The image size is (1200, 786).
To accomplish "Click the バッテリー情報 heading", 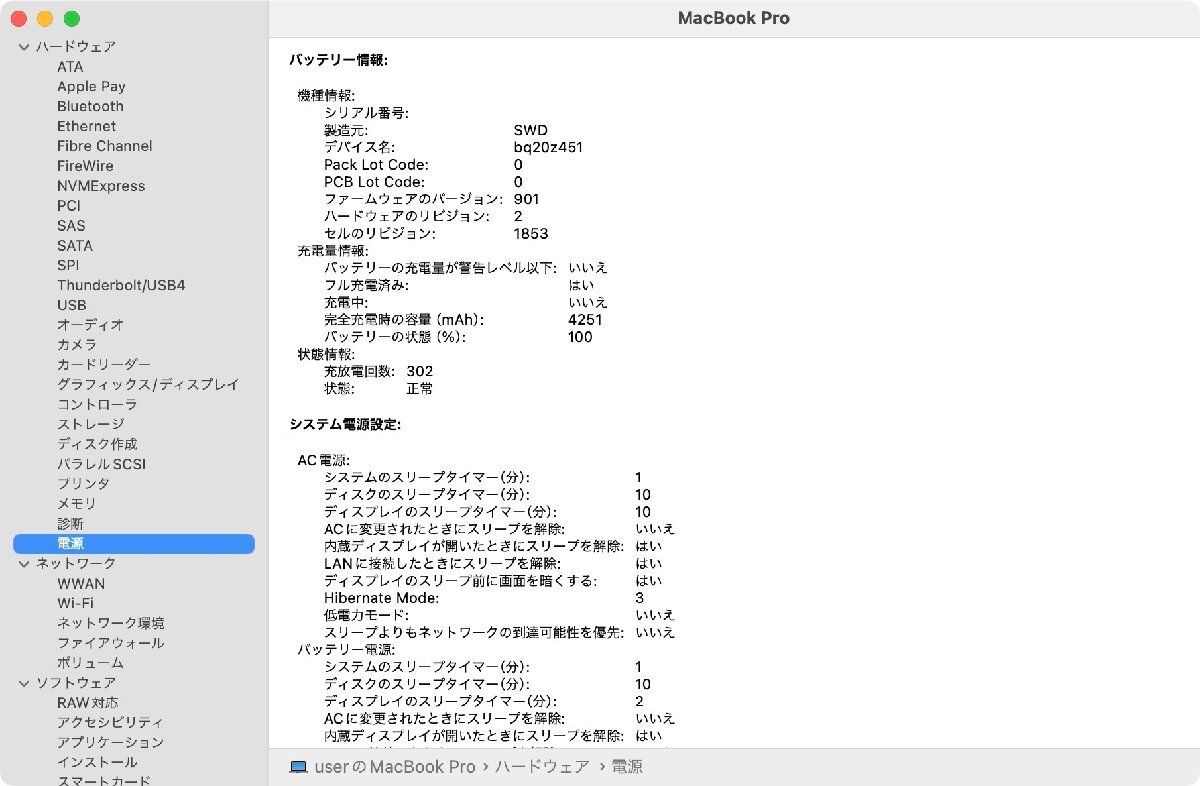I will click(x=338, y=60).
